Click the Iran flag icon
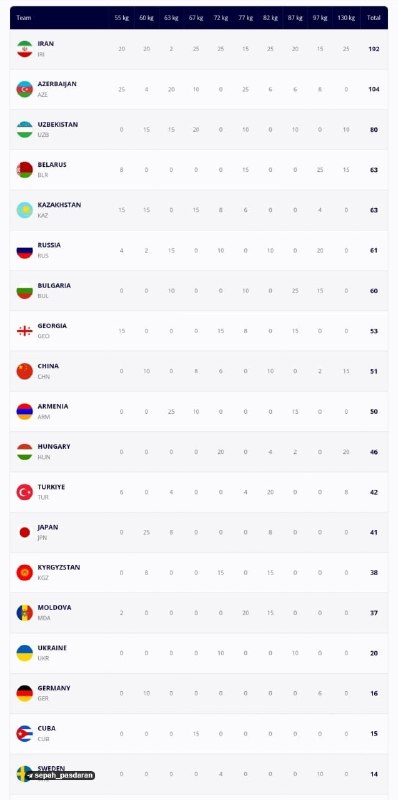This screenshot has height=800, width=398. pos(24,49)
